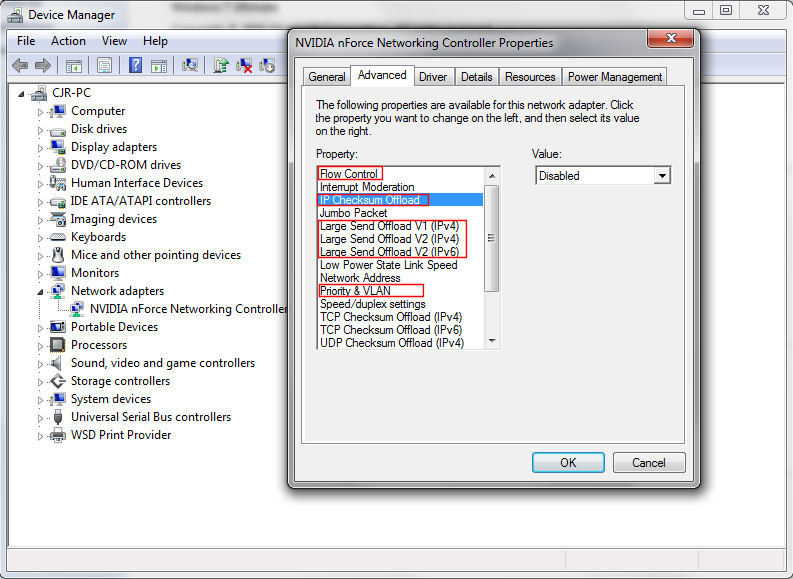793x579 pixels.
Task: Click the Disk drives category icon
Action: pos(58,130)
